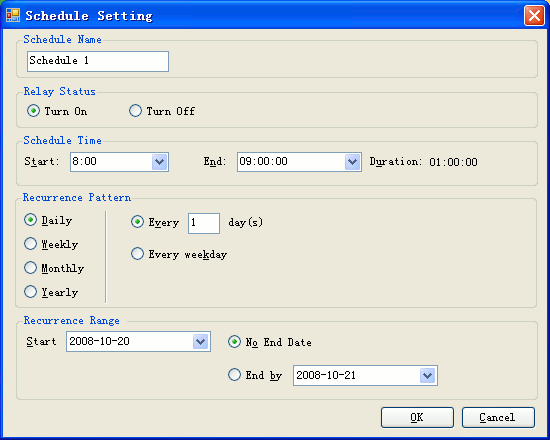Click the OK button

coord(417,418)
